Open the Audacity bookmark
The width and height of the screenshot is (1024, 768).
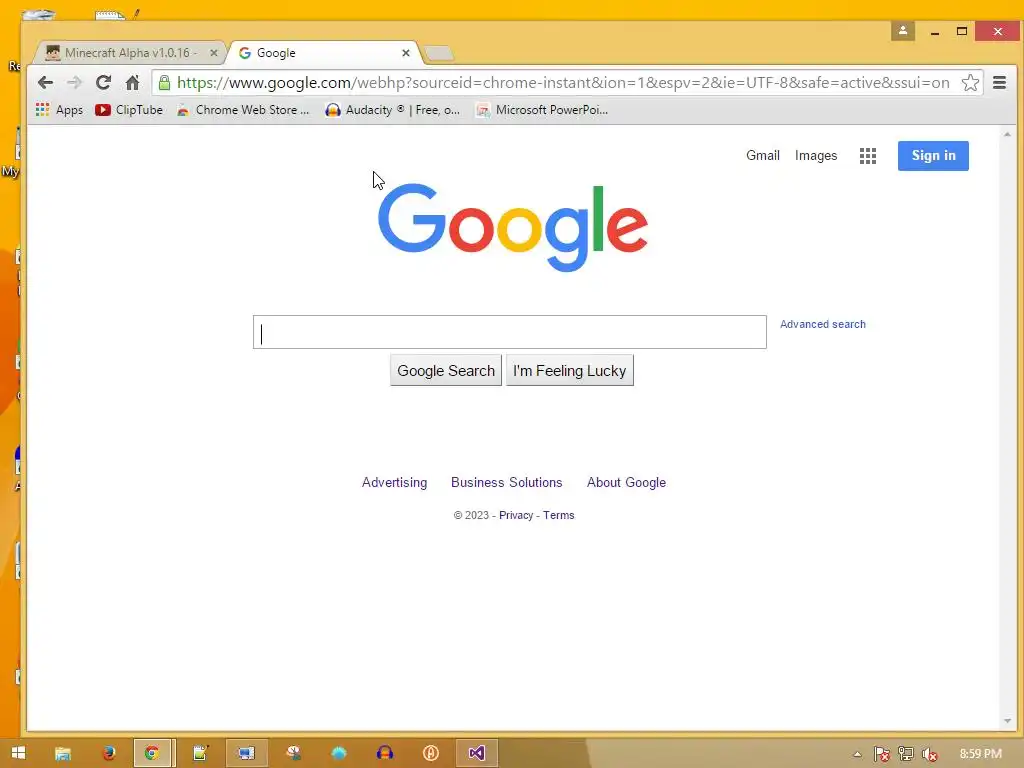pyautogui.click(x=392, y=110)
